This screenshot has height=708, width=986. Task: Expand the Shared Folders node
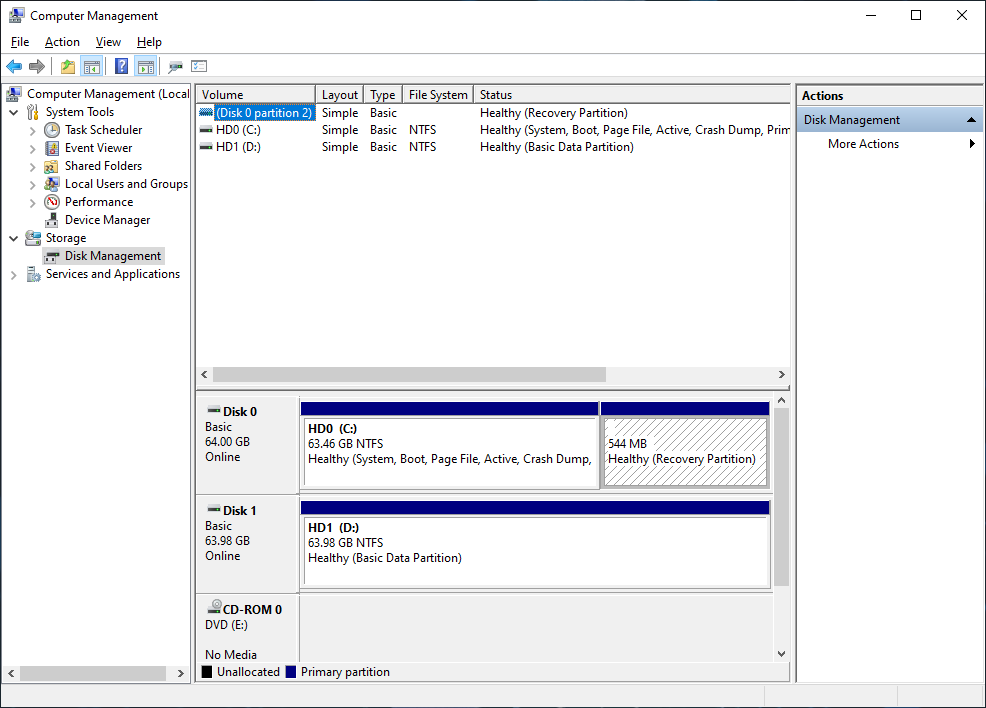coord(33,167)
